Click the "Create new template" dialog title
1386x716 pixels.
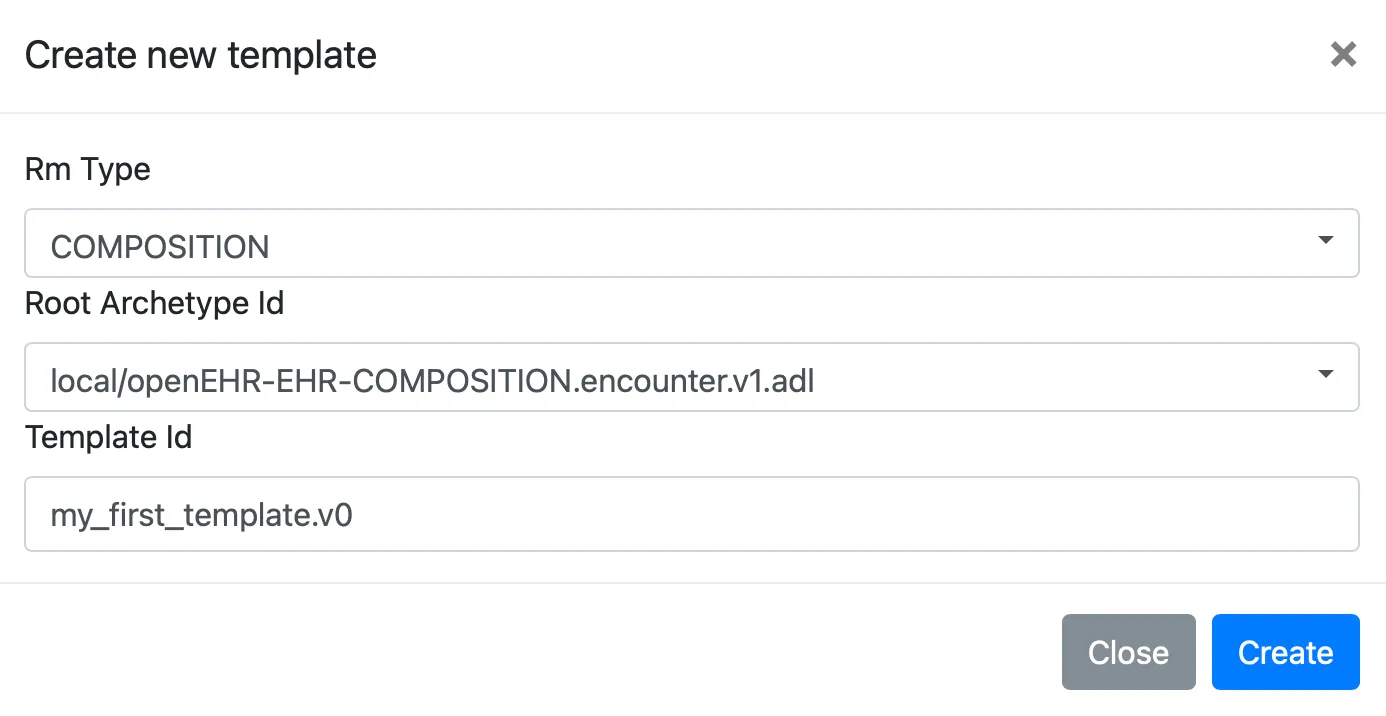(x=201, y=55)
